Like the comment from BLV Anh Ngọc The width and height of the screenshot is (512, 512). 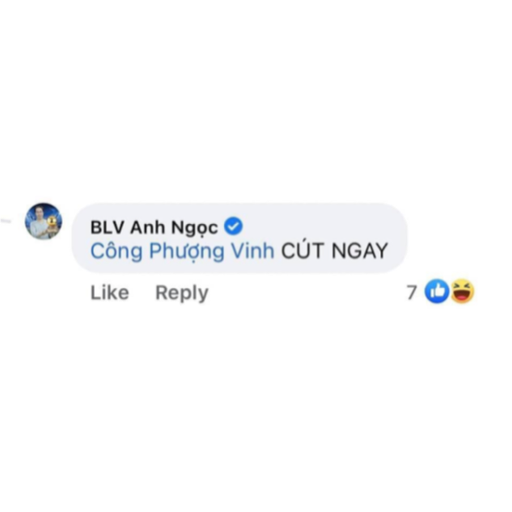pyautogui.click(x=110, y=293)
